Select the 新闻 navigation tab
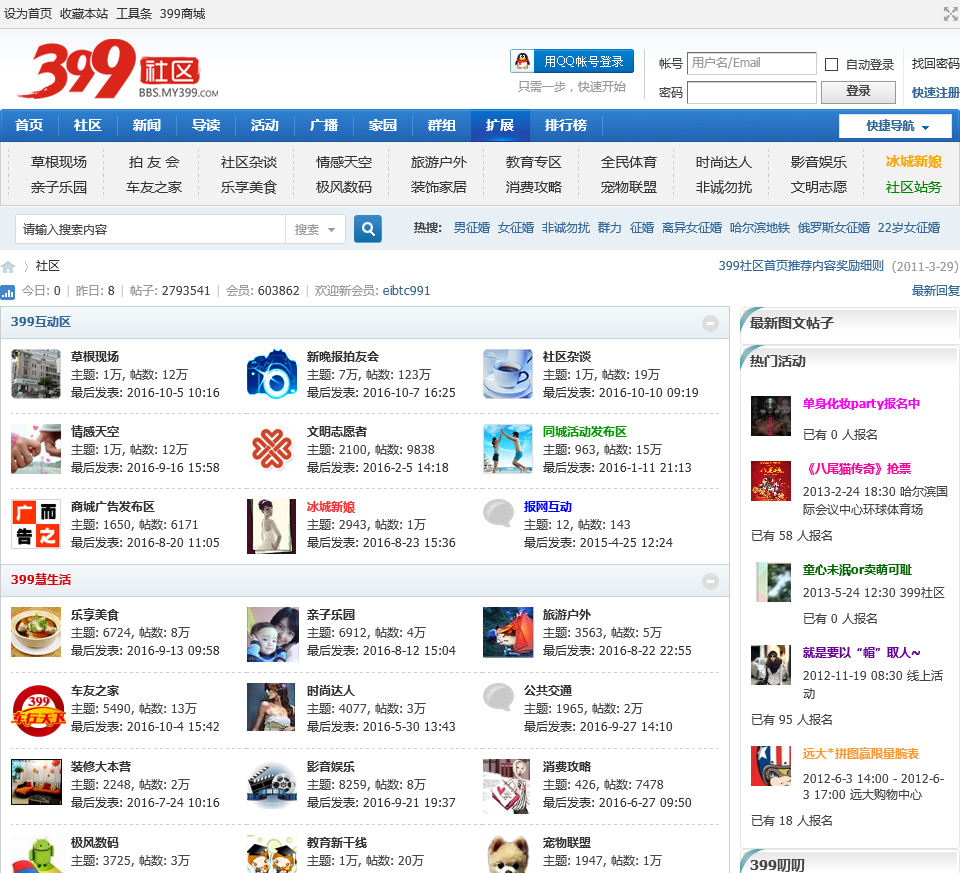 pyautogui.click(x=147, y=126)
